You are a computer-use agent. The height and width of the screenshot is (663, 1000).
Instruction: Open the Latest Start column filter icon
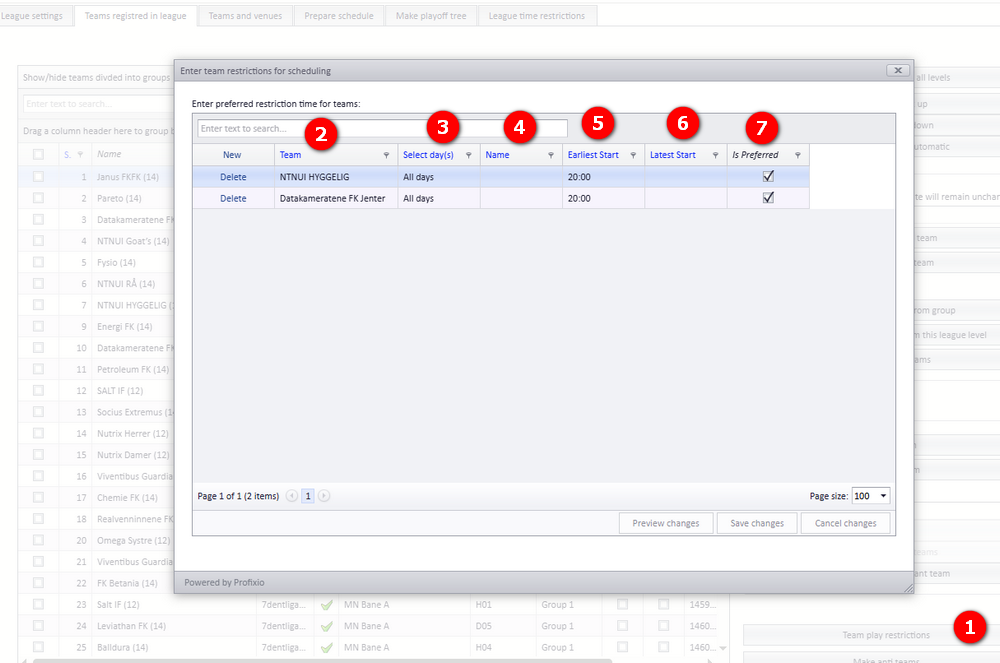[715, 155]
